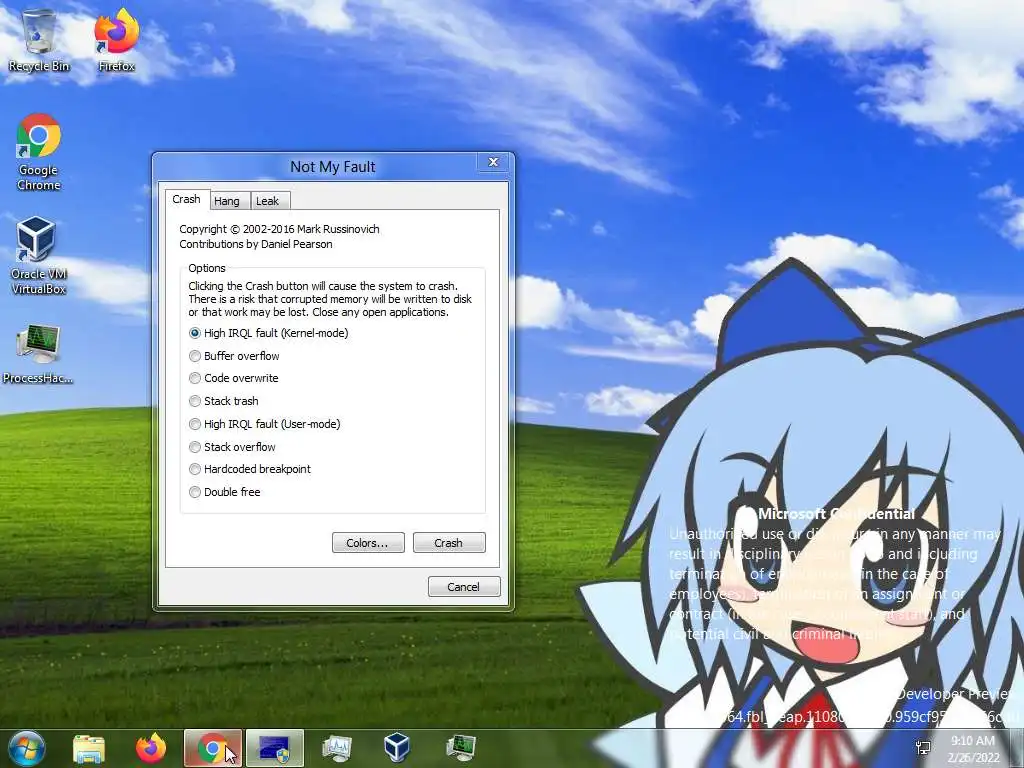Click the Crash button

[x=449, y=543]
